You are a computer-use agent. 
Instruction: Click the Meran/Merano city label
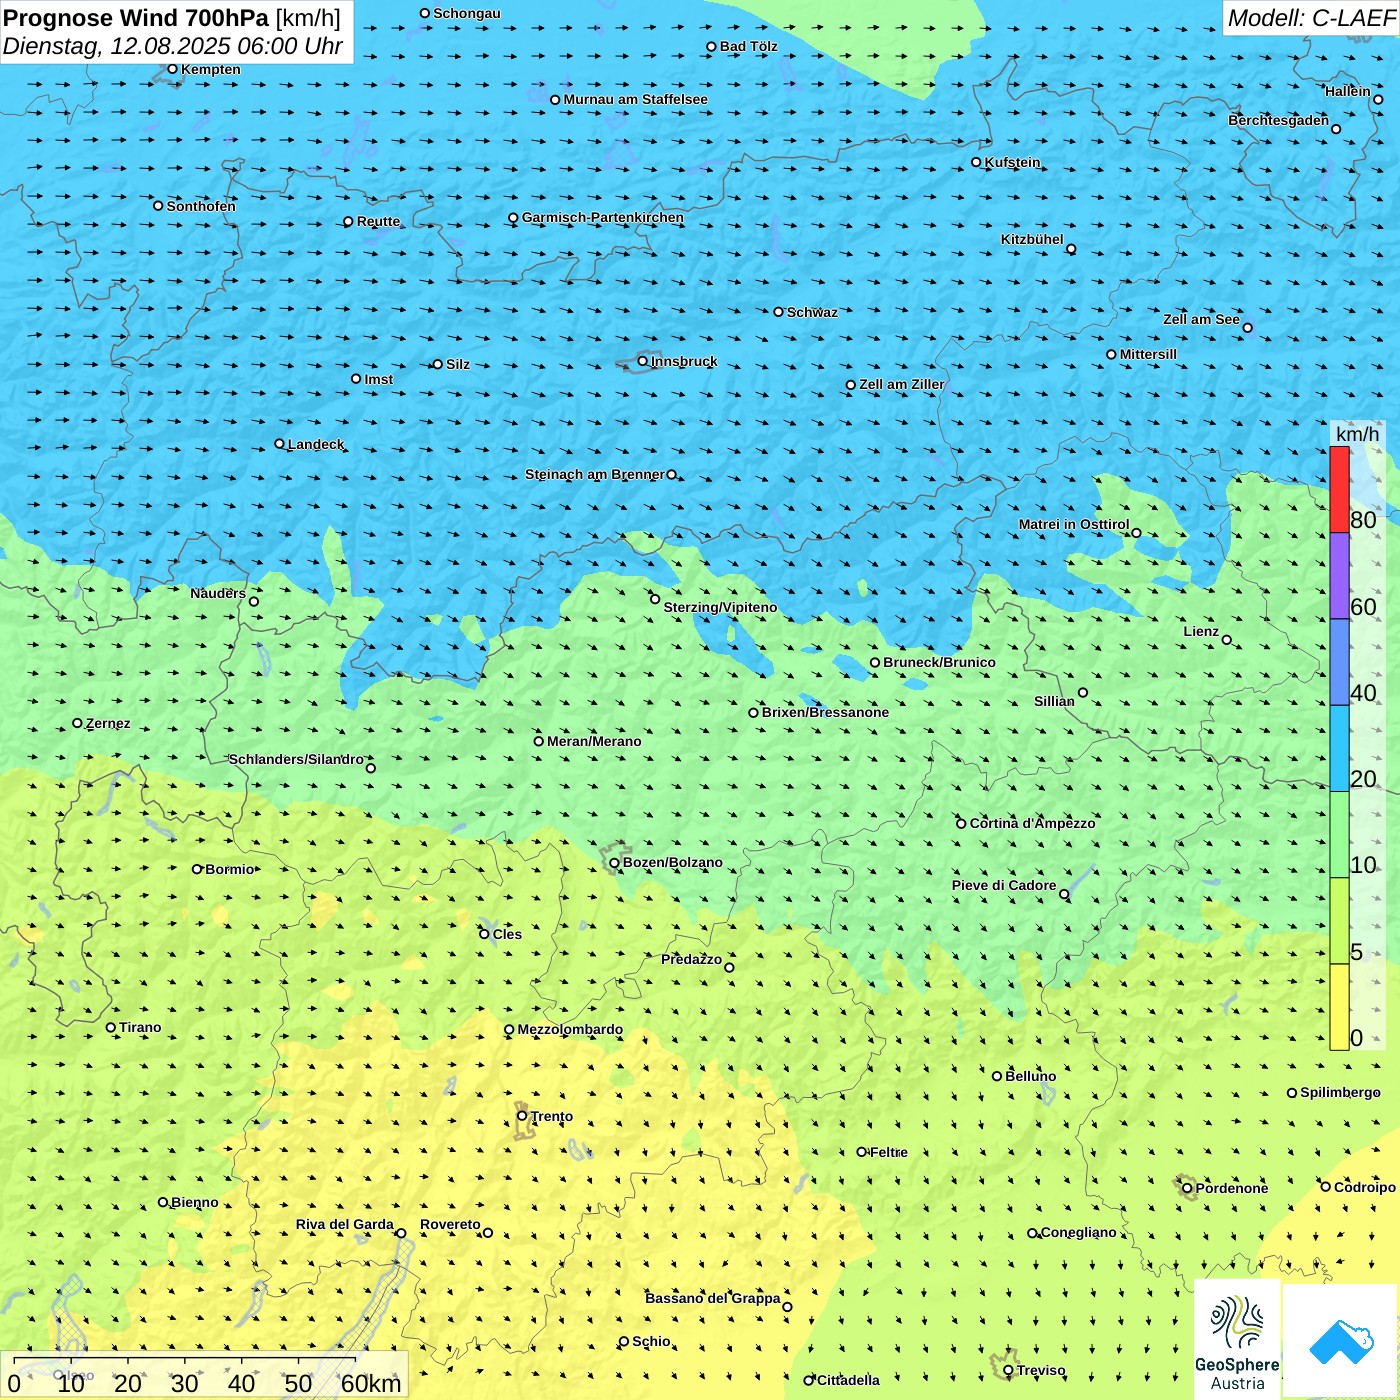click(x=594, y=741)
